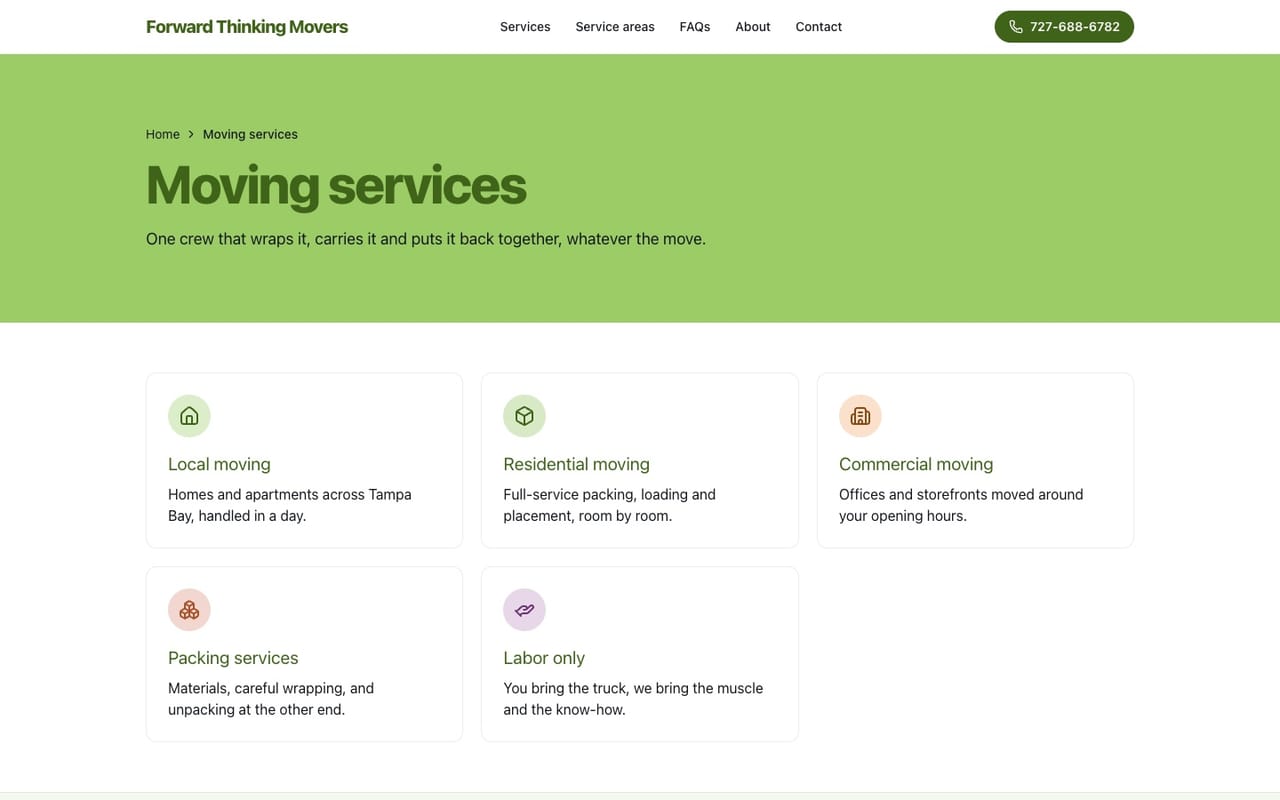Screen dimensions: 1280x800
Task: Open the Packing services card title
Action: click(x=233, y=658)
